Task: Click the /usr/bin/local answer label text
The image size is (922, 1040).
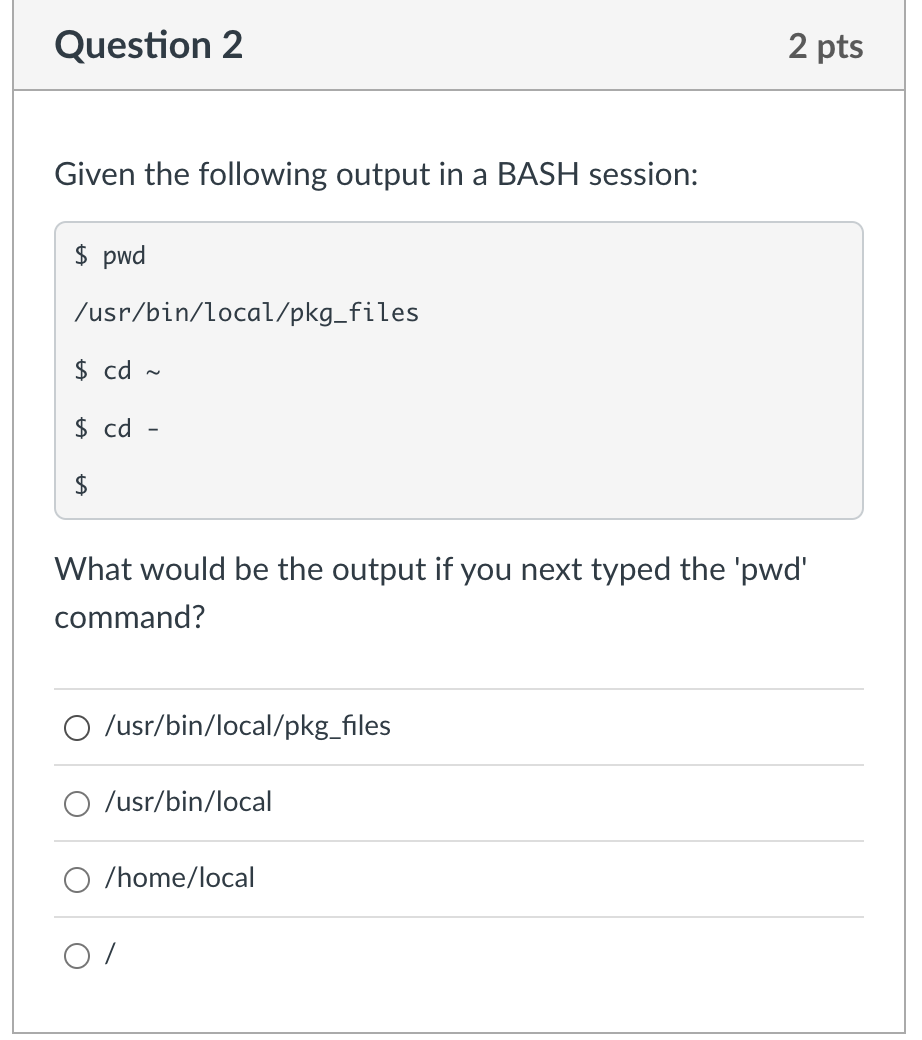Action: point(188,802)
